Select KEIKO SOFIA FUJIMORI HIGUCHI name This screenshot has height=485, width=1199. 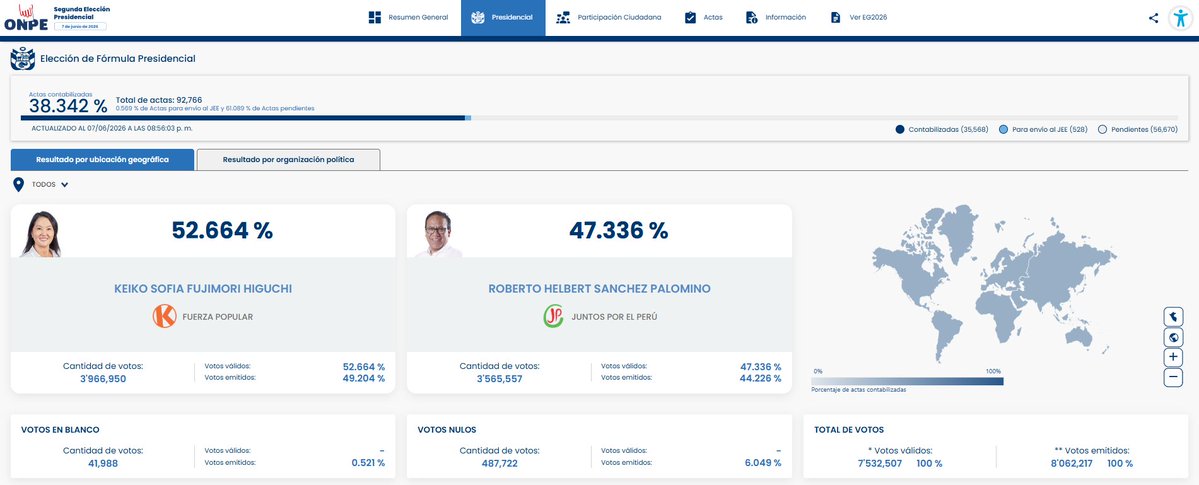click(x=203, y=289)
